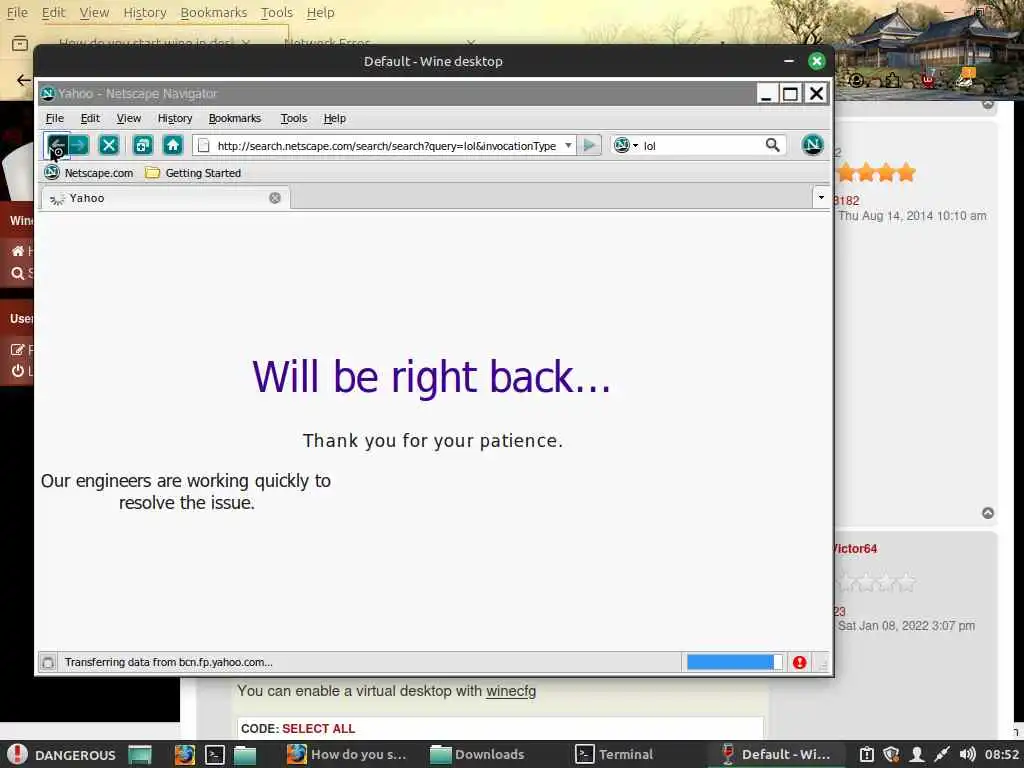Image resolution: width=1024 pixels, height=768 pixels.
Task: Click forum scroll-to-top arrow near Victor64 post
Action: (x=988, y=513)
